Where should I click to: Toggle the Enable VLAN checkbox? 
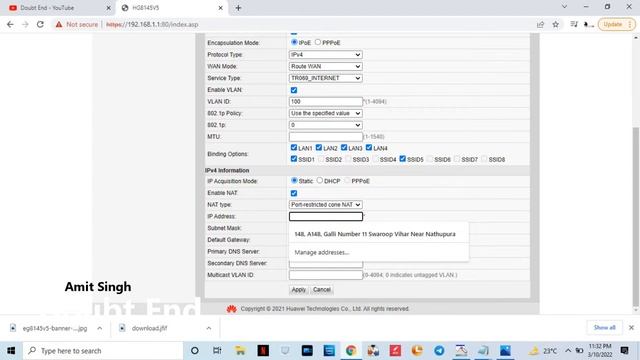click(x=294, y=90)
